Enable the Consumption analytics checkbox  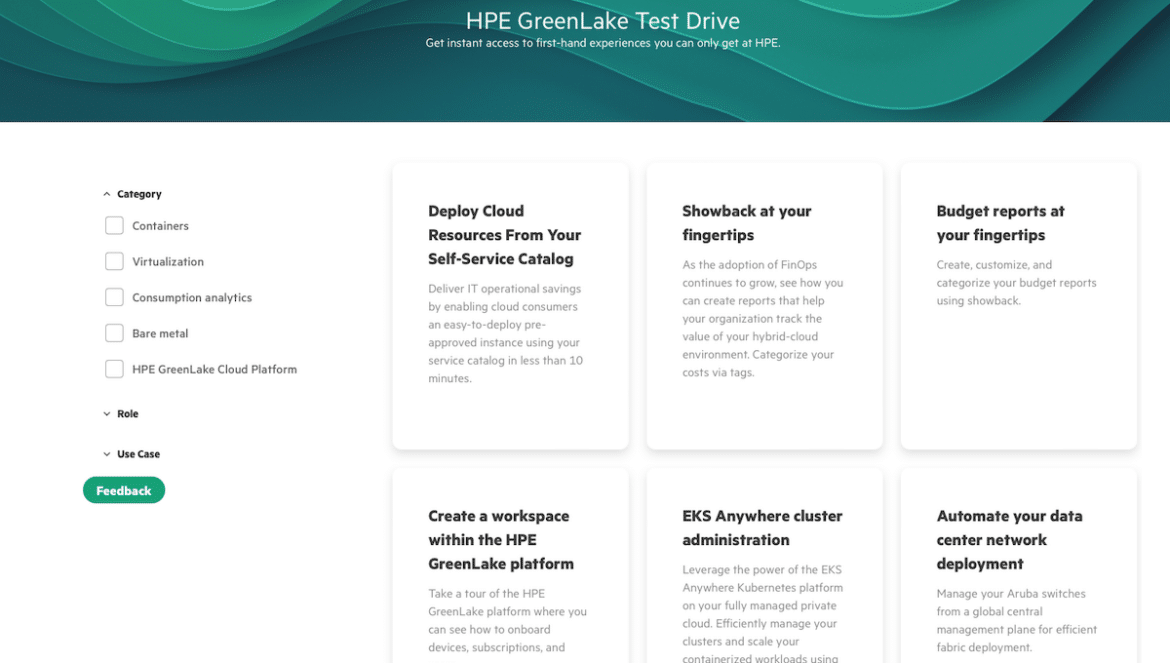pyautogui.click(x=114, y=297)
